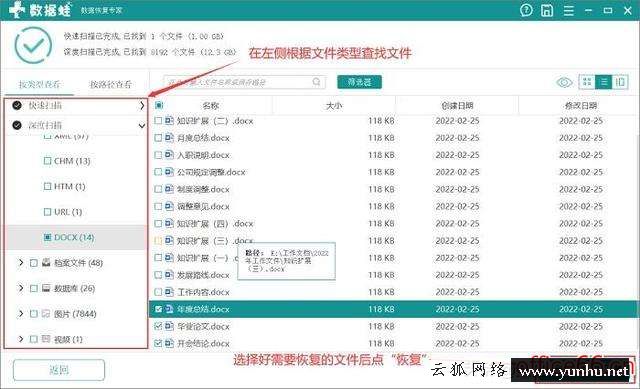Check the 图片 (7844) checkbox
The height and width of the screenshot is (389, 640).
34,314
